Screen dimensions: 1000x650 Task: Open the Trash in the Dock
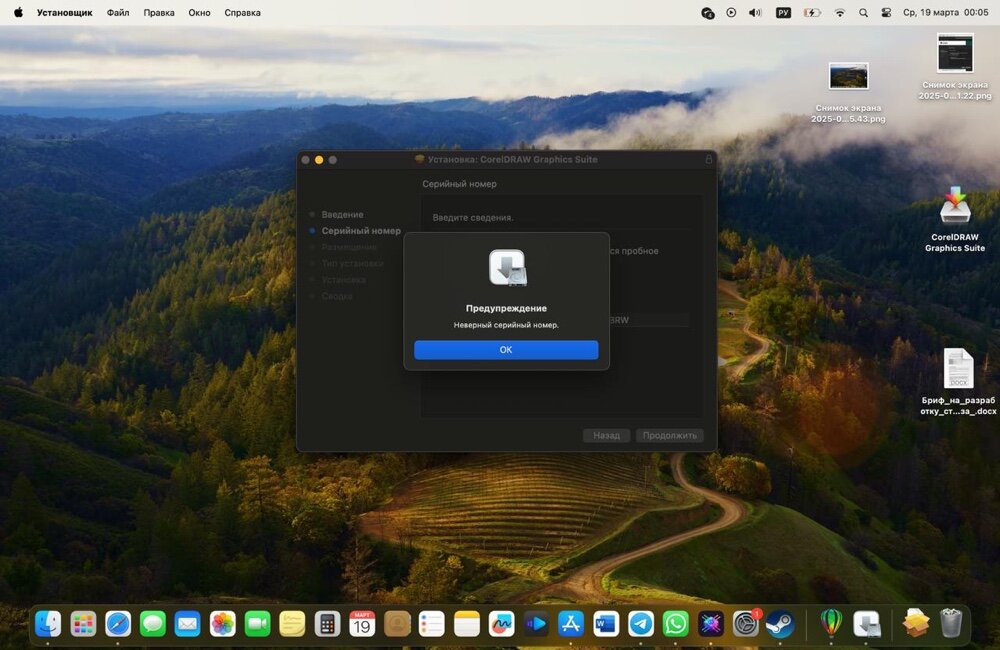(951, 624)
